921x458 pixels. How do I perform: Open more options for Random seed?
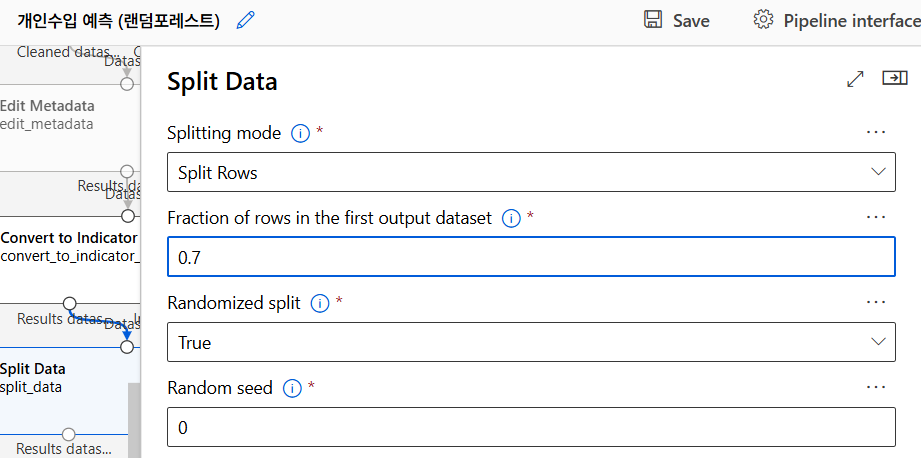(876, 387)
